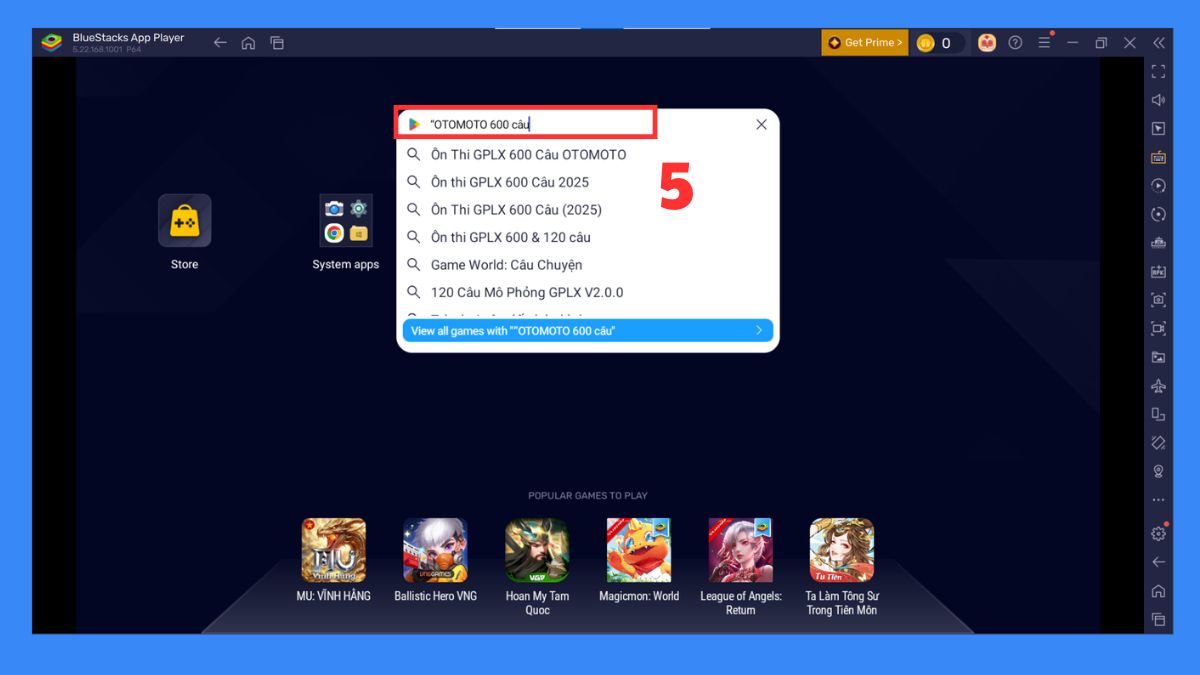
Task: Open recent apps from title bar
Action: (x=277, y=43)
